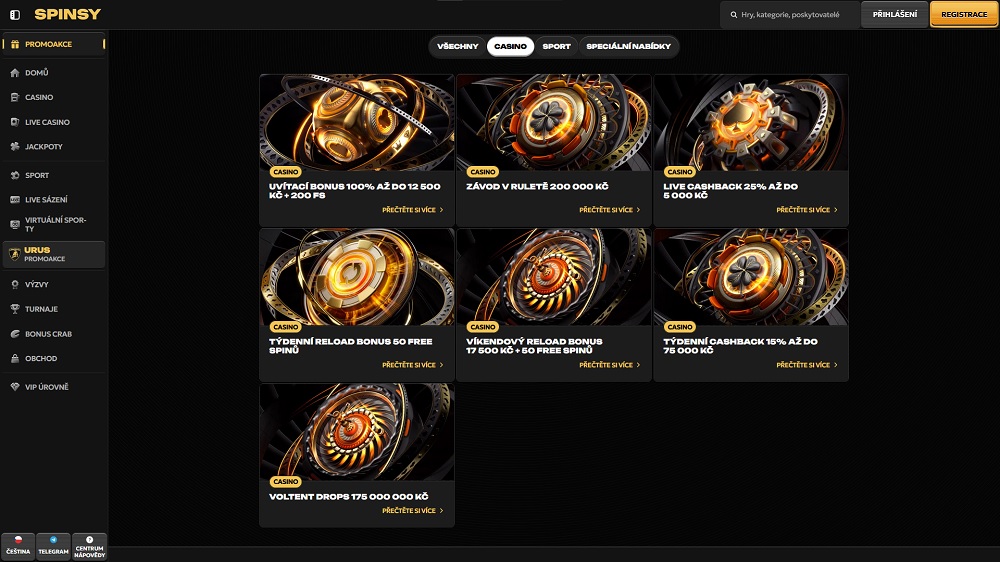1000x562 pixels.
Task: Click the Casino badge on Voltent Drops card
Action: [x=286, y=482]
